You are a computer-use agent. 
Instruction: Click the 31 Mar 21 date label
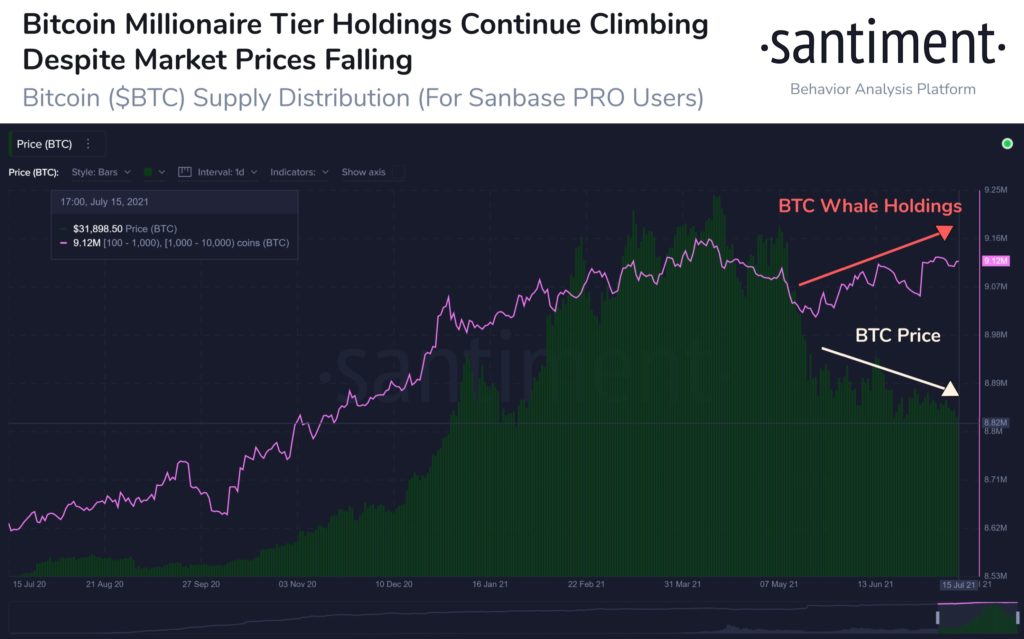[x=682, y=584]
